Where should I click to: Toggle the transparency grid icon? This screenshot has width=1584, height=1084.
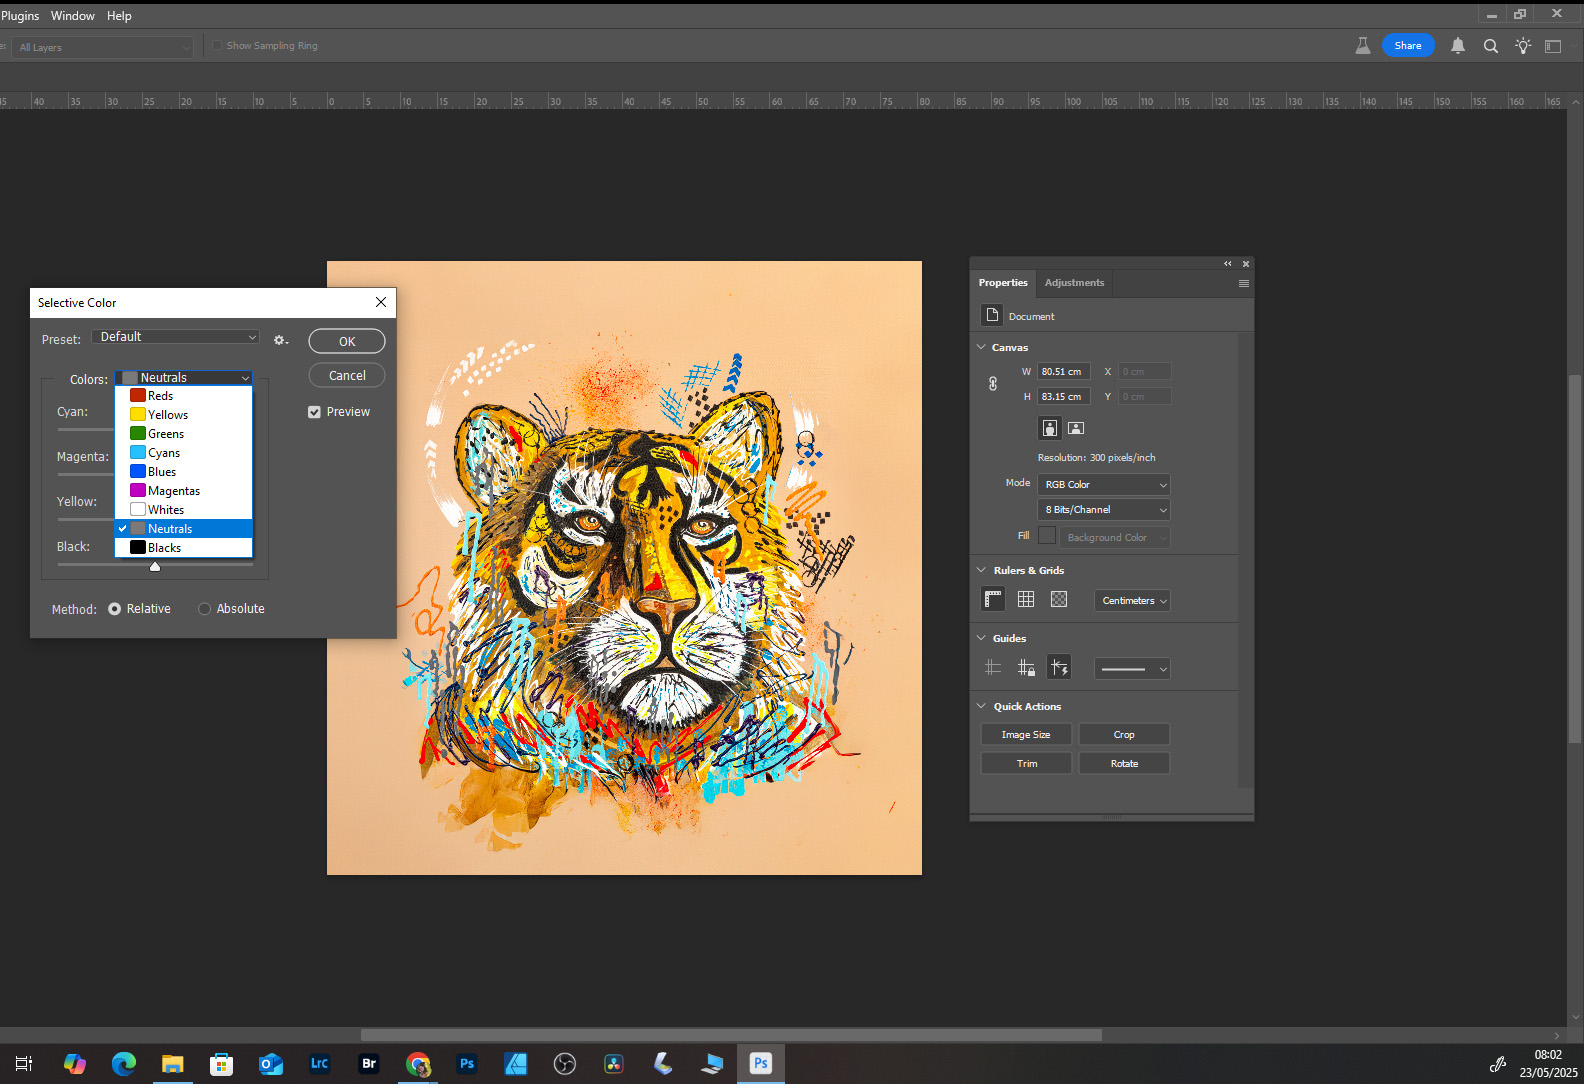tap(1059, 599)
